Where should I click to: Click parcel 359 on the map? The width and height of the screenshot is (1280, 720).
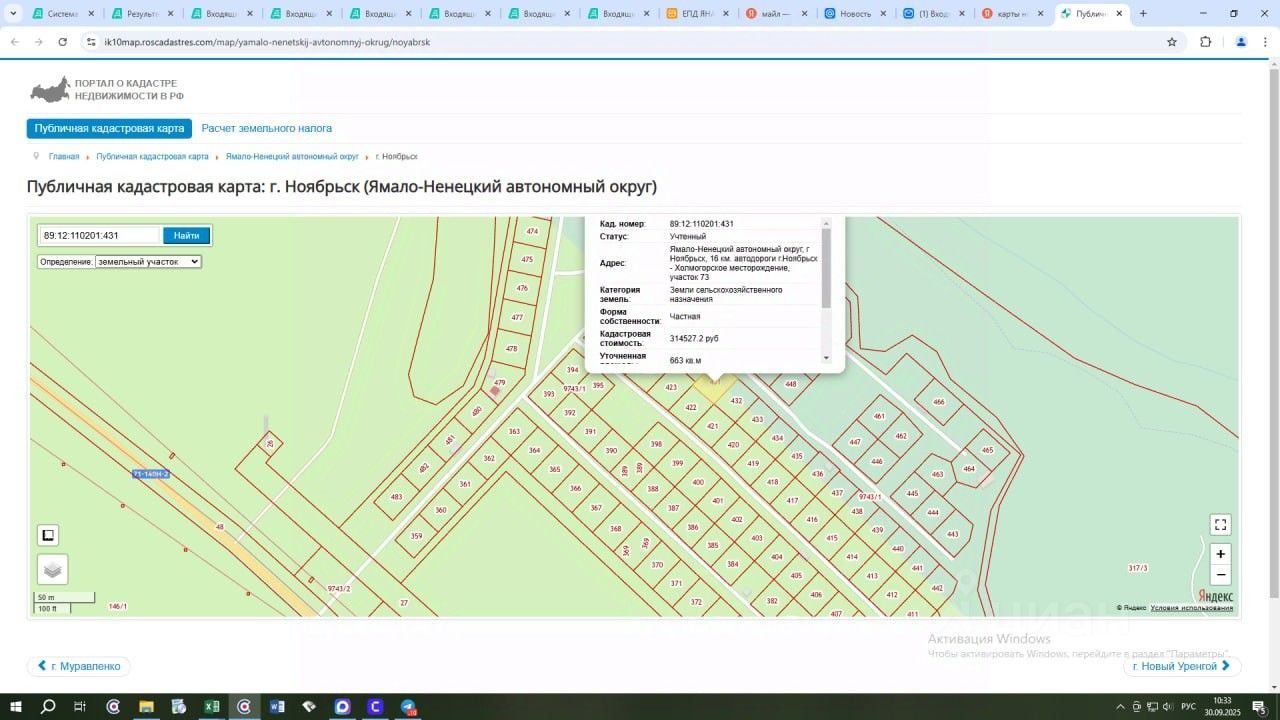coord(417,536)
